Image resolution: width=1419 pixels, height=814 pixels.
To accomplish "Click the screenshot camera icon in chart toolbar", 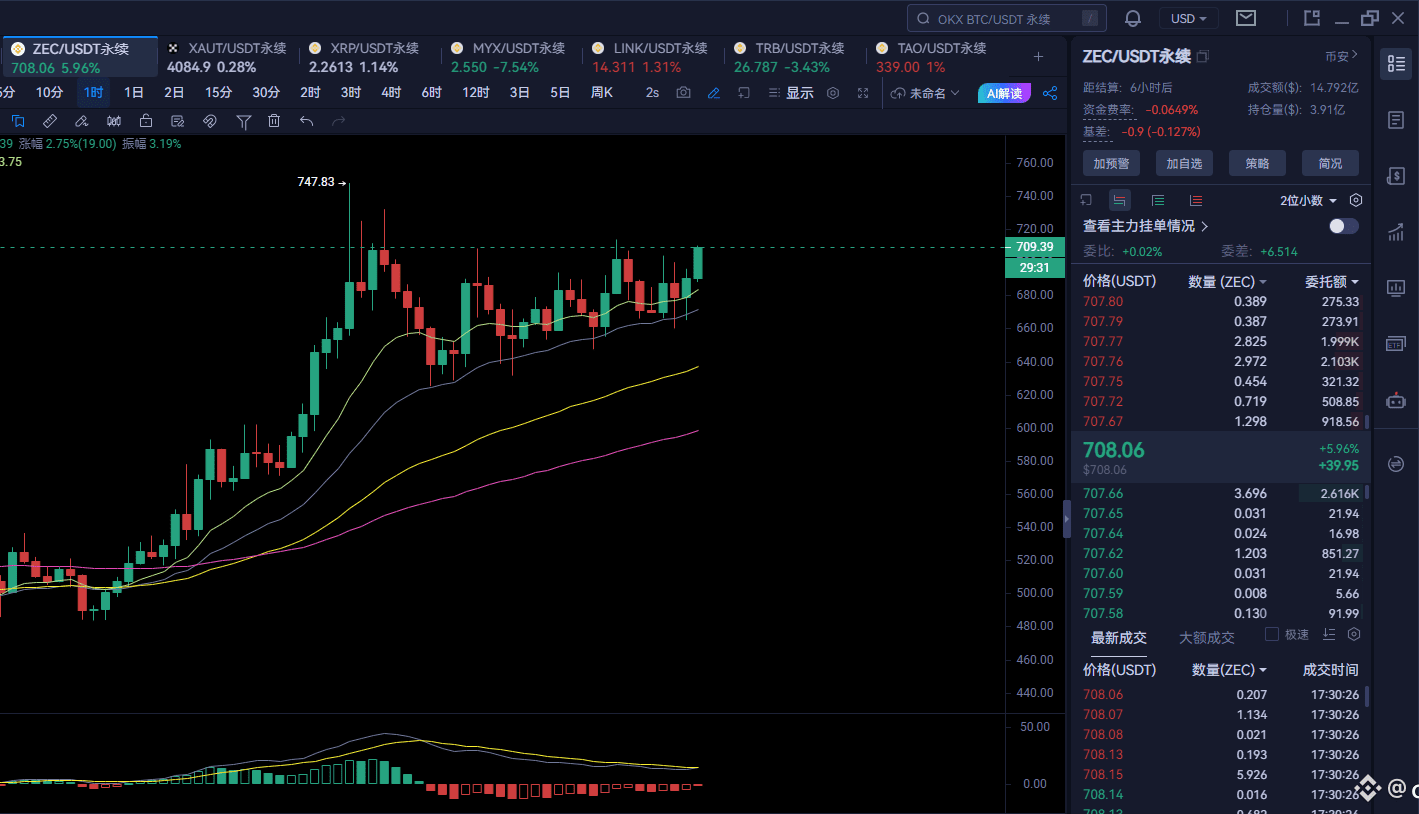I will pos(683,93).
